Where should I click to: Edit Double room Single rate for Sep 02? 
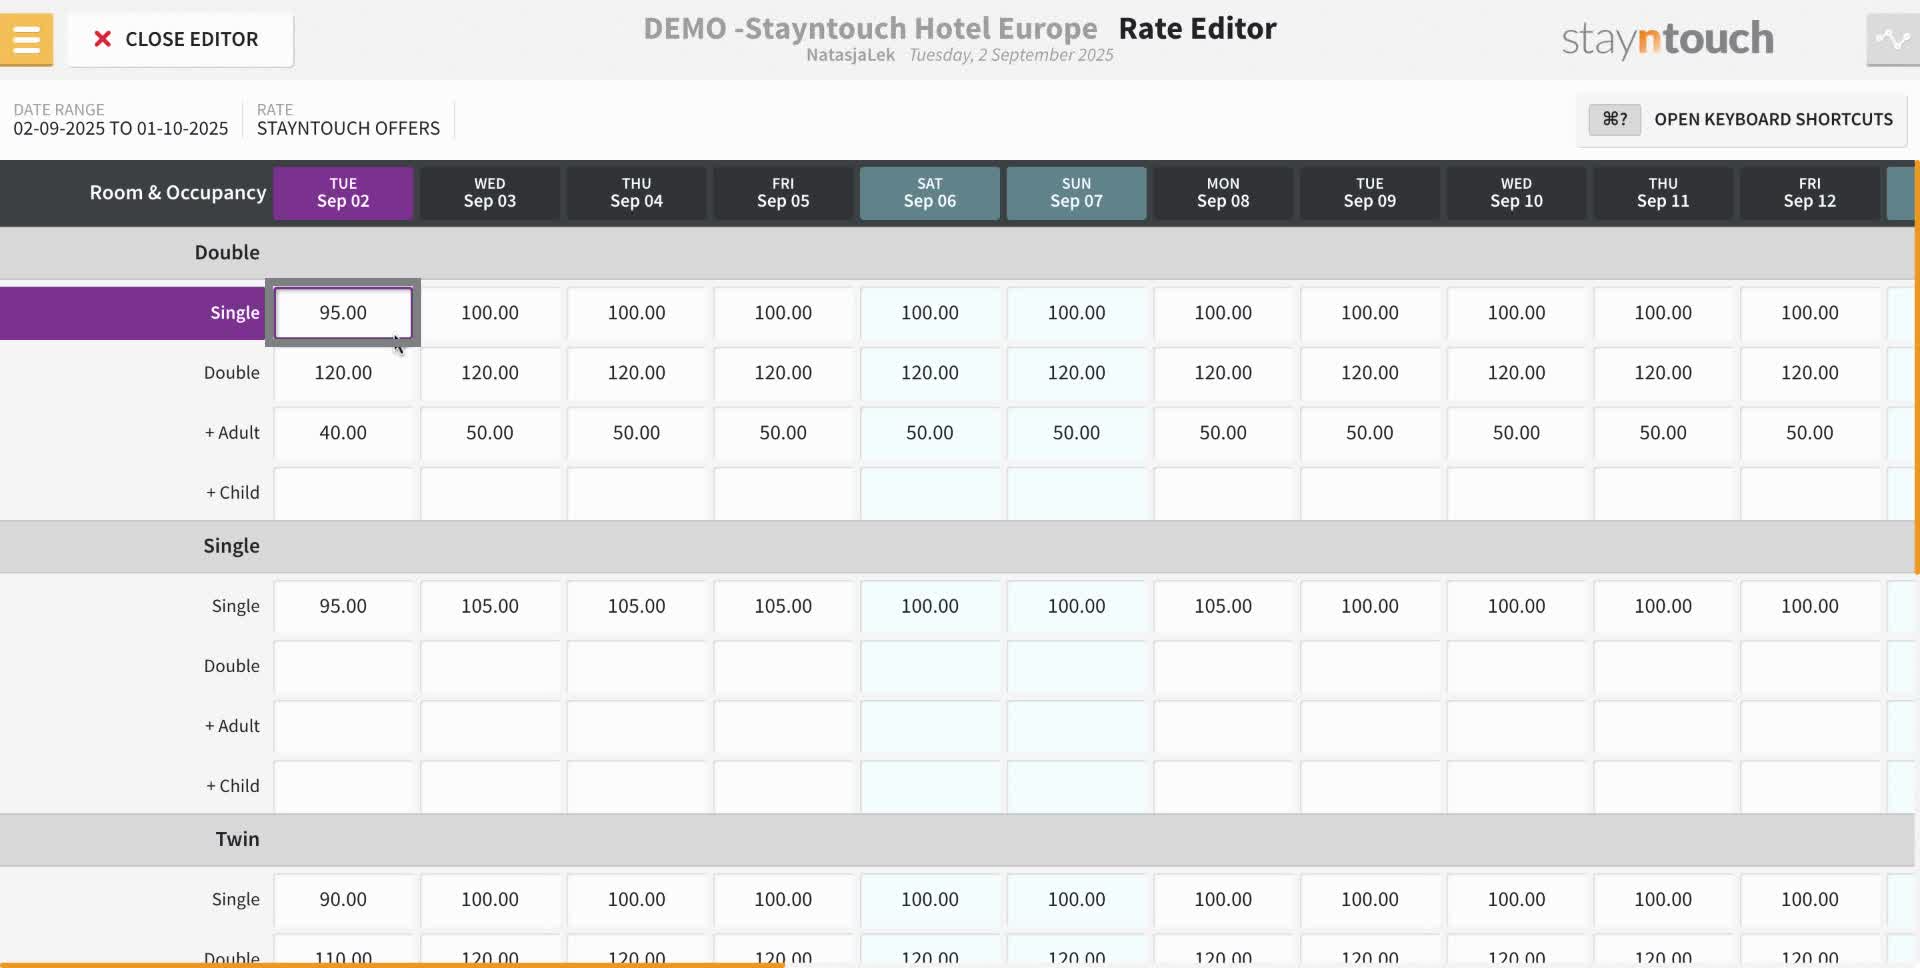point(343,313)
